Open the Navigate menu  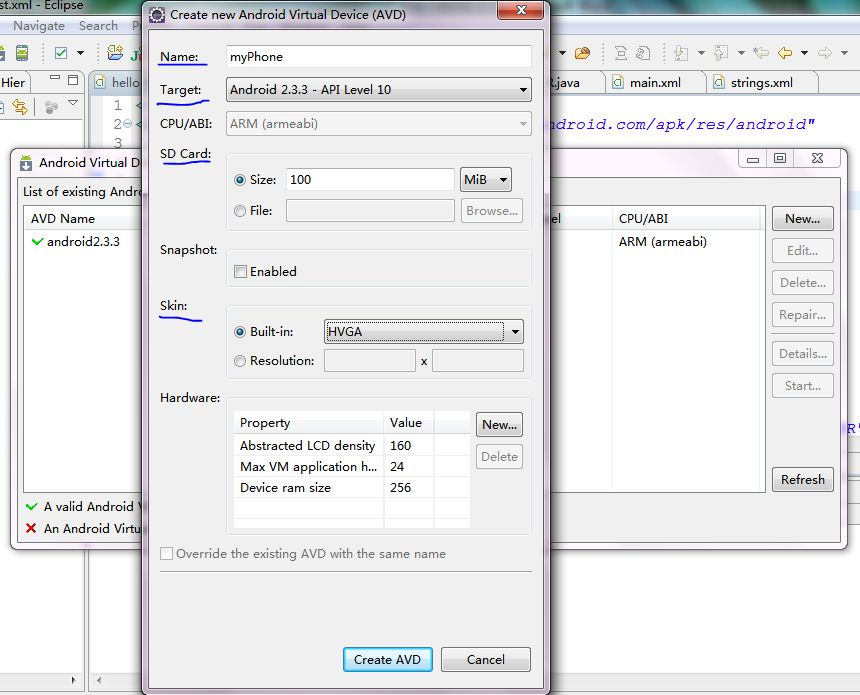pyautogui.click(x=39, y=26)
